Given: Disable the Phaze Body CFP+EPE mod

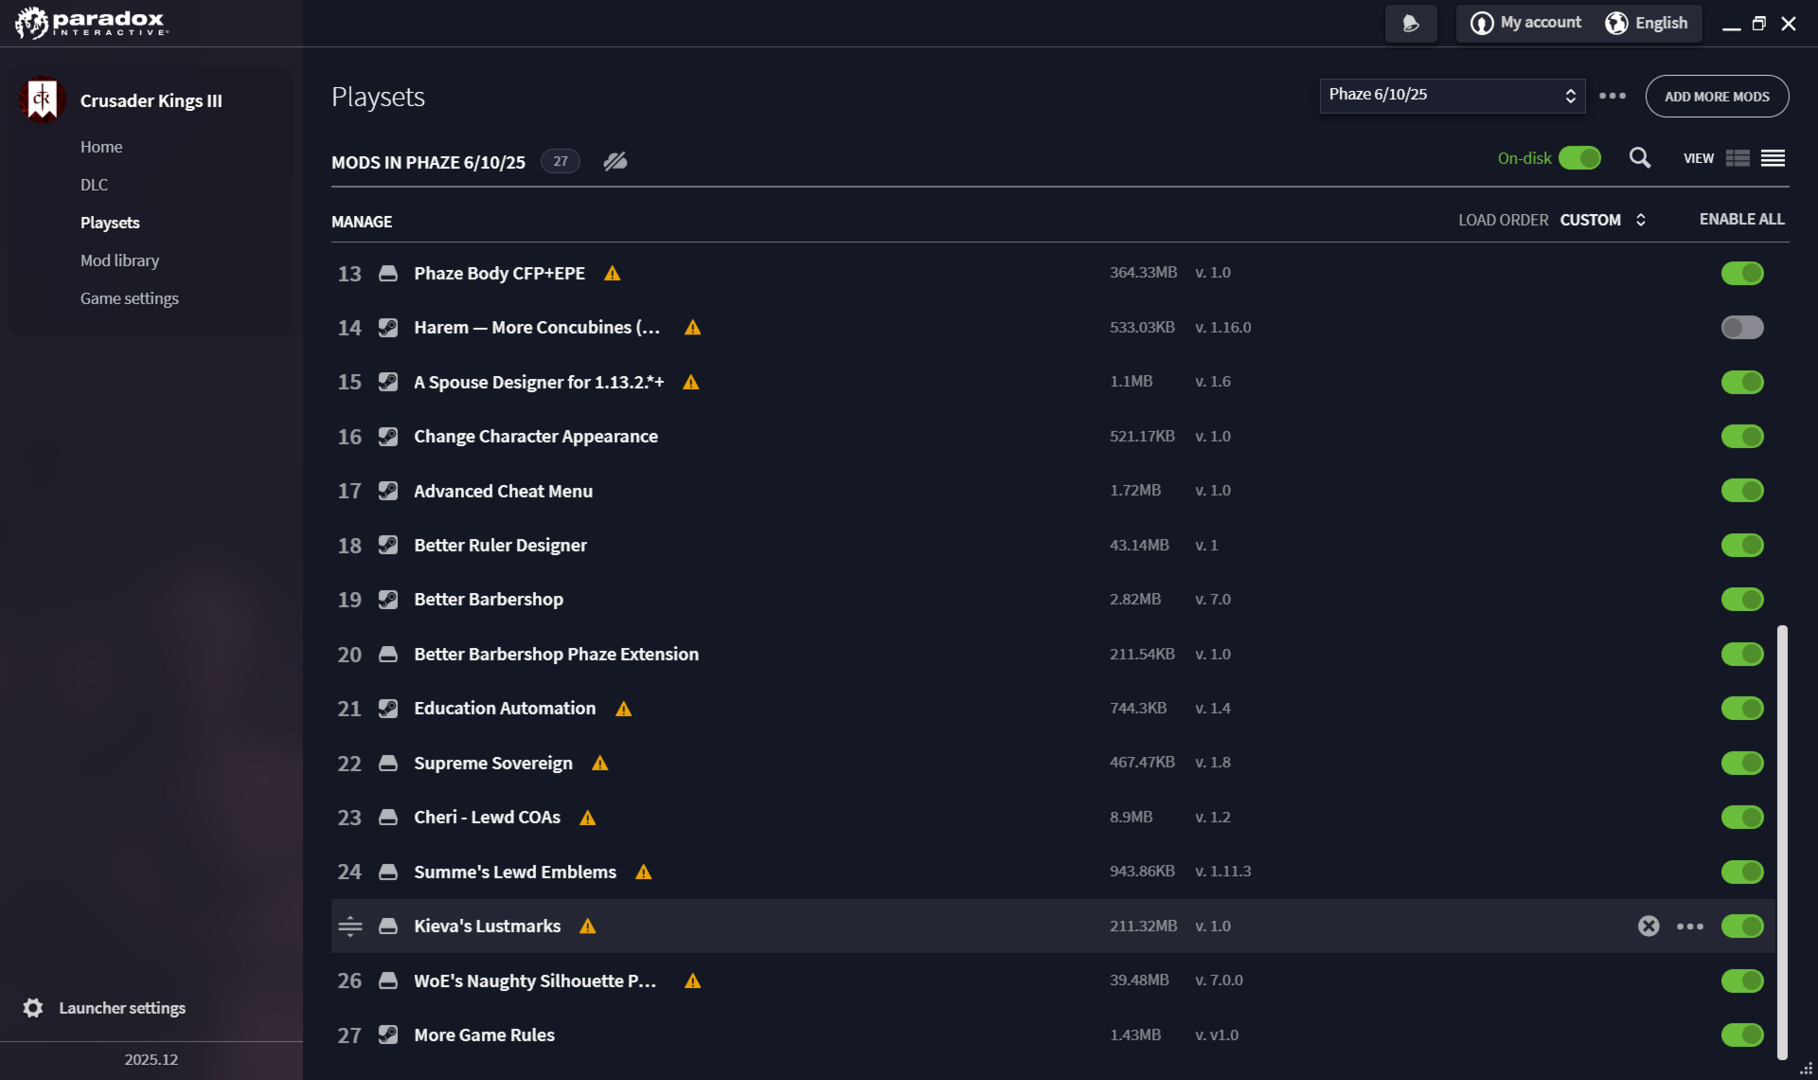Looking at the screenshot, I should (1742, 273).
